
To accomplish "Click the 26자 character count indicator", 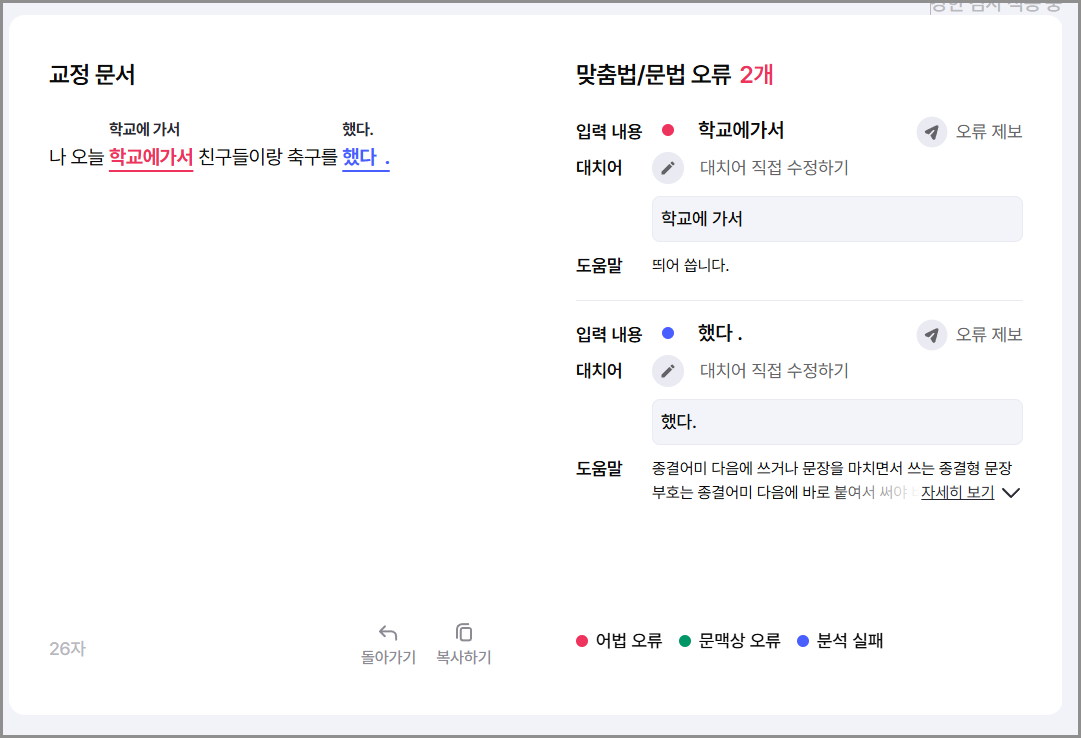I will [67, 649].
